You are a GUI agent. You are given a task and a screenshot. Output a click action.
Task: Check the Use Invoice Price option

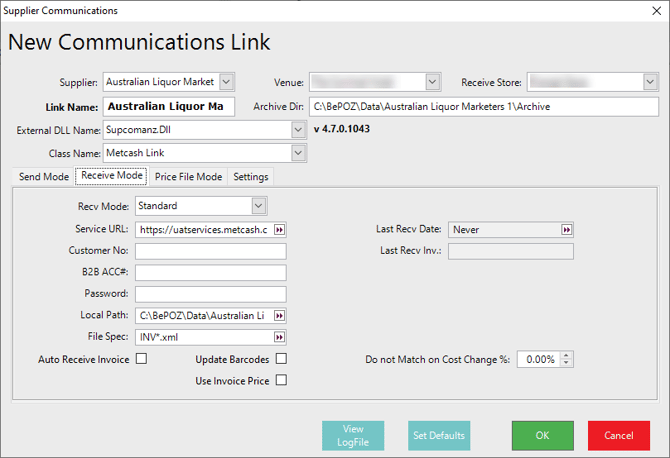point(281,380)
